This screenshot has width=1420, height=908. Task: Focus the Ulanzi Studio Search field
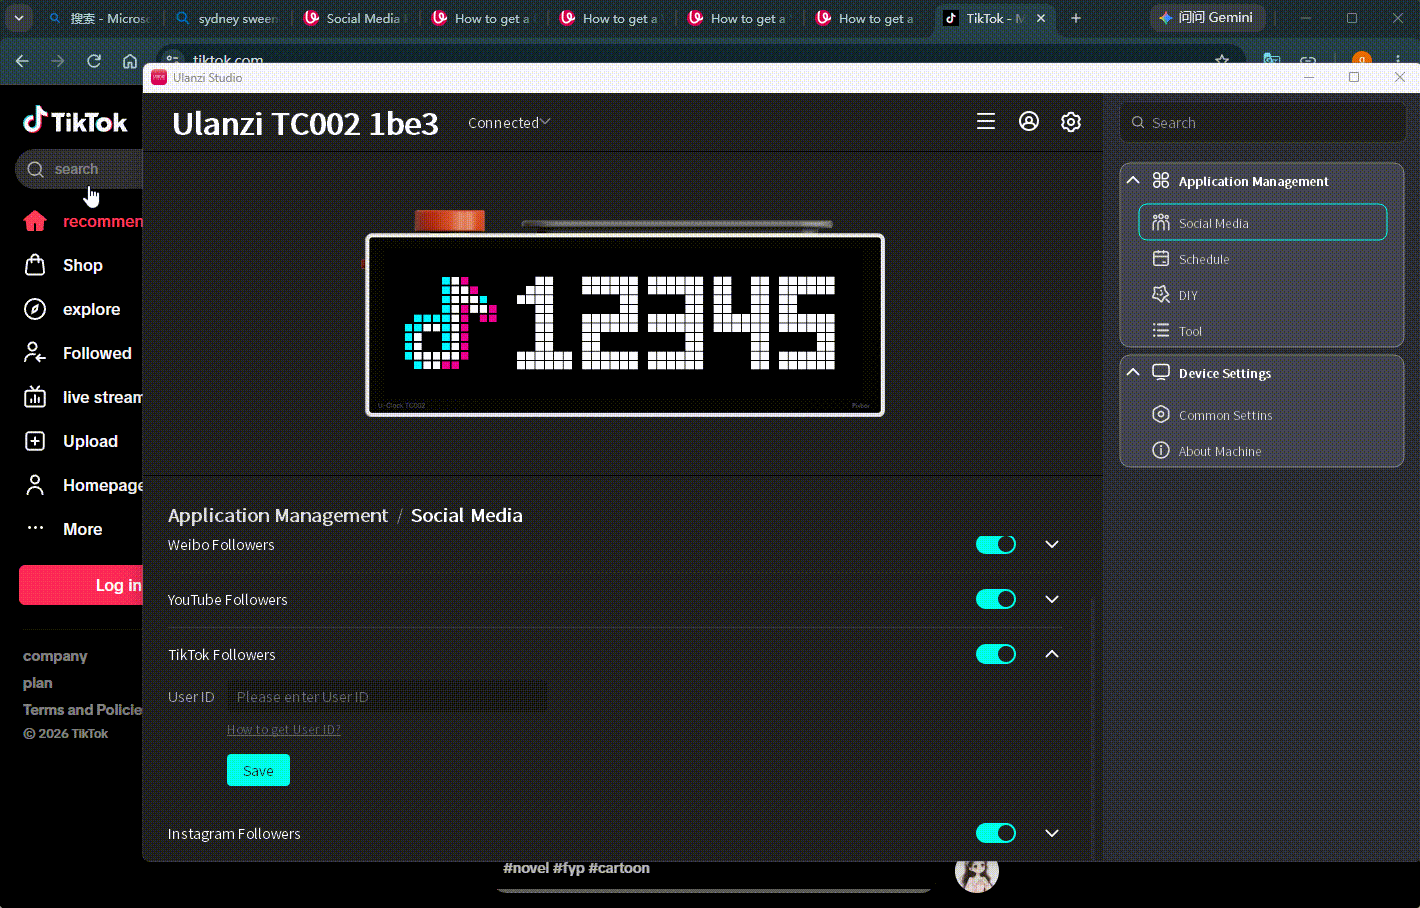pyautogui.click(x=1263, y=122)
